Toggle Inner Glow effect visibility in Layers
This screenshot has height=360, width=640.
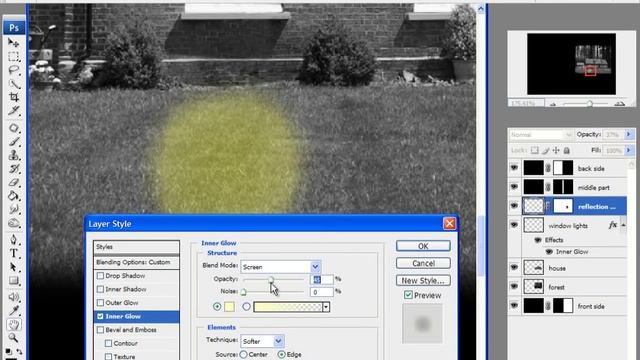tap(549, 252)
